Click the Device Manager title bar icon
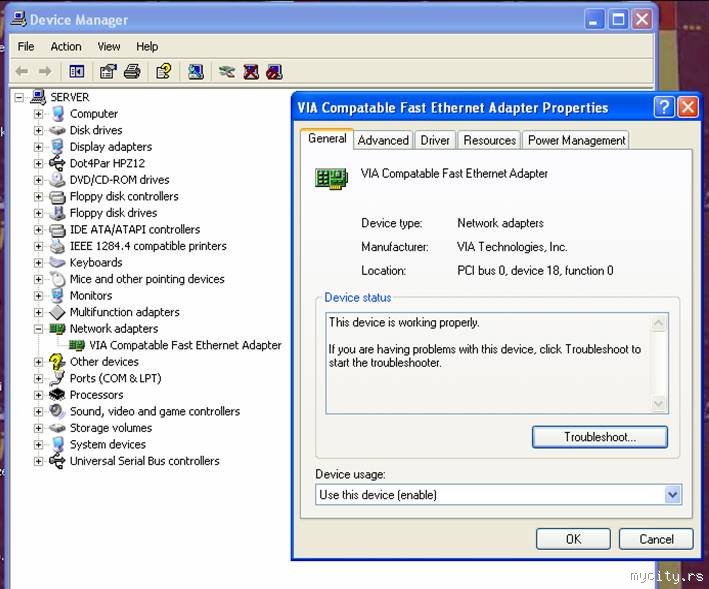 point(18,19)
